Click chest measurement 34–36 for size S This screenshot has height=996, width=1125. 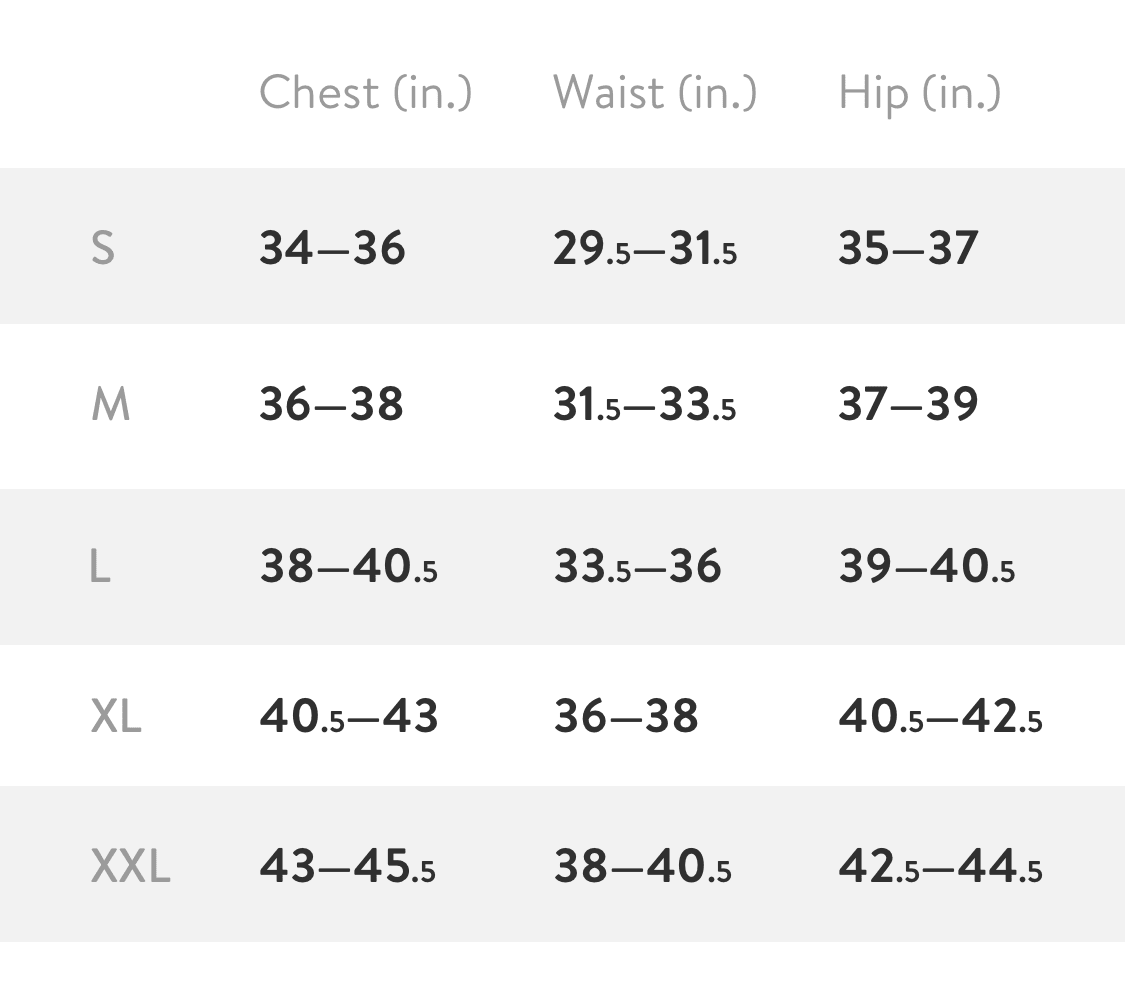[x=332, y=248]
